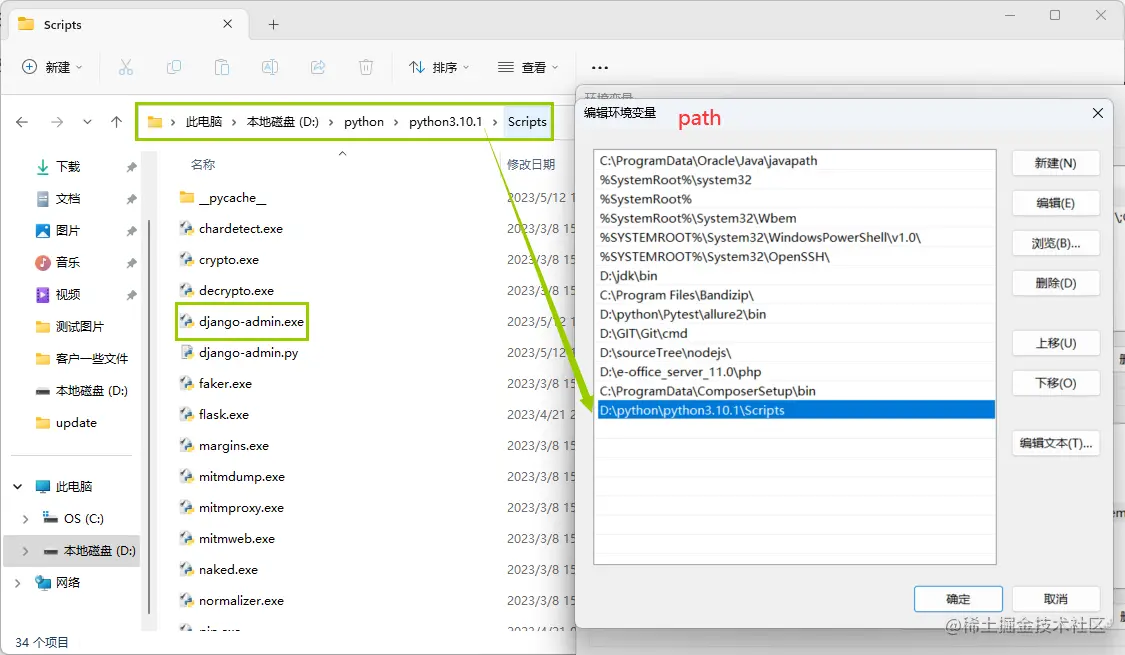Viewport: 1125px width, 655px height.
Task: Select D:\python\python3.10.1\Scripts path entry
Action: click(x=796, y=410)
